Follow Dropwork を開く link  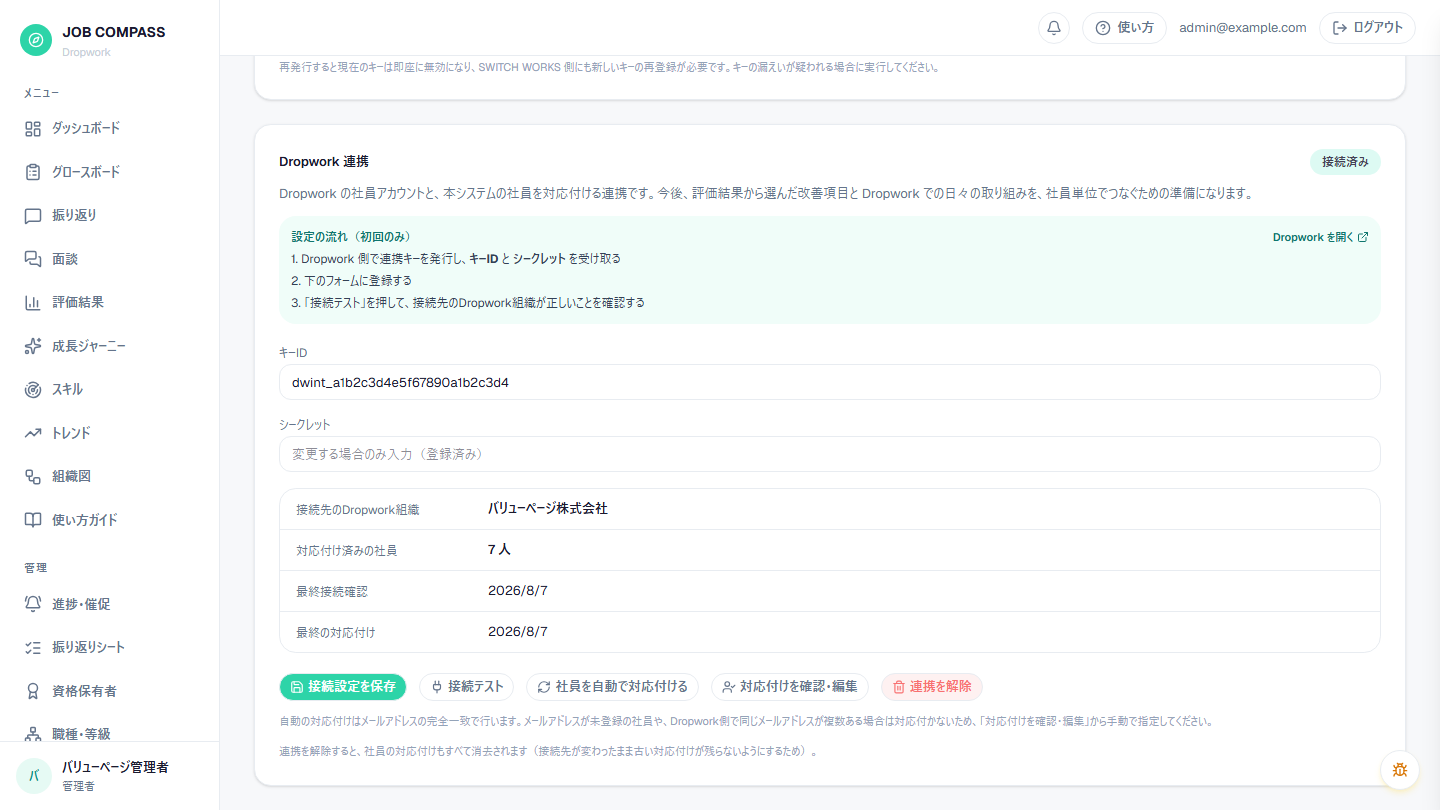tap(1320, 237)
